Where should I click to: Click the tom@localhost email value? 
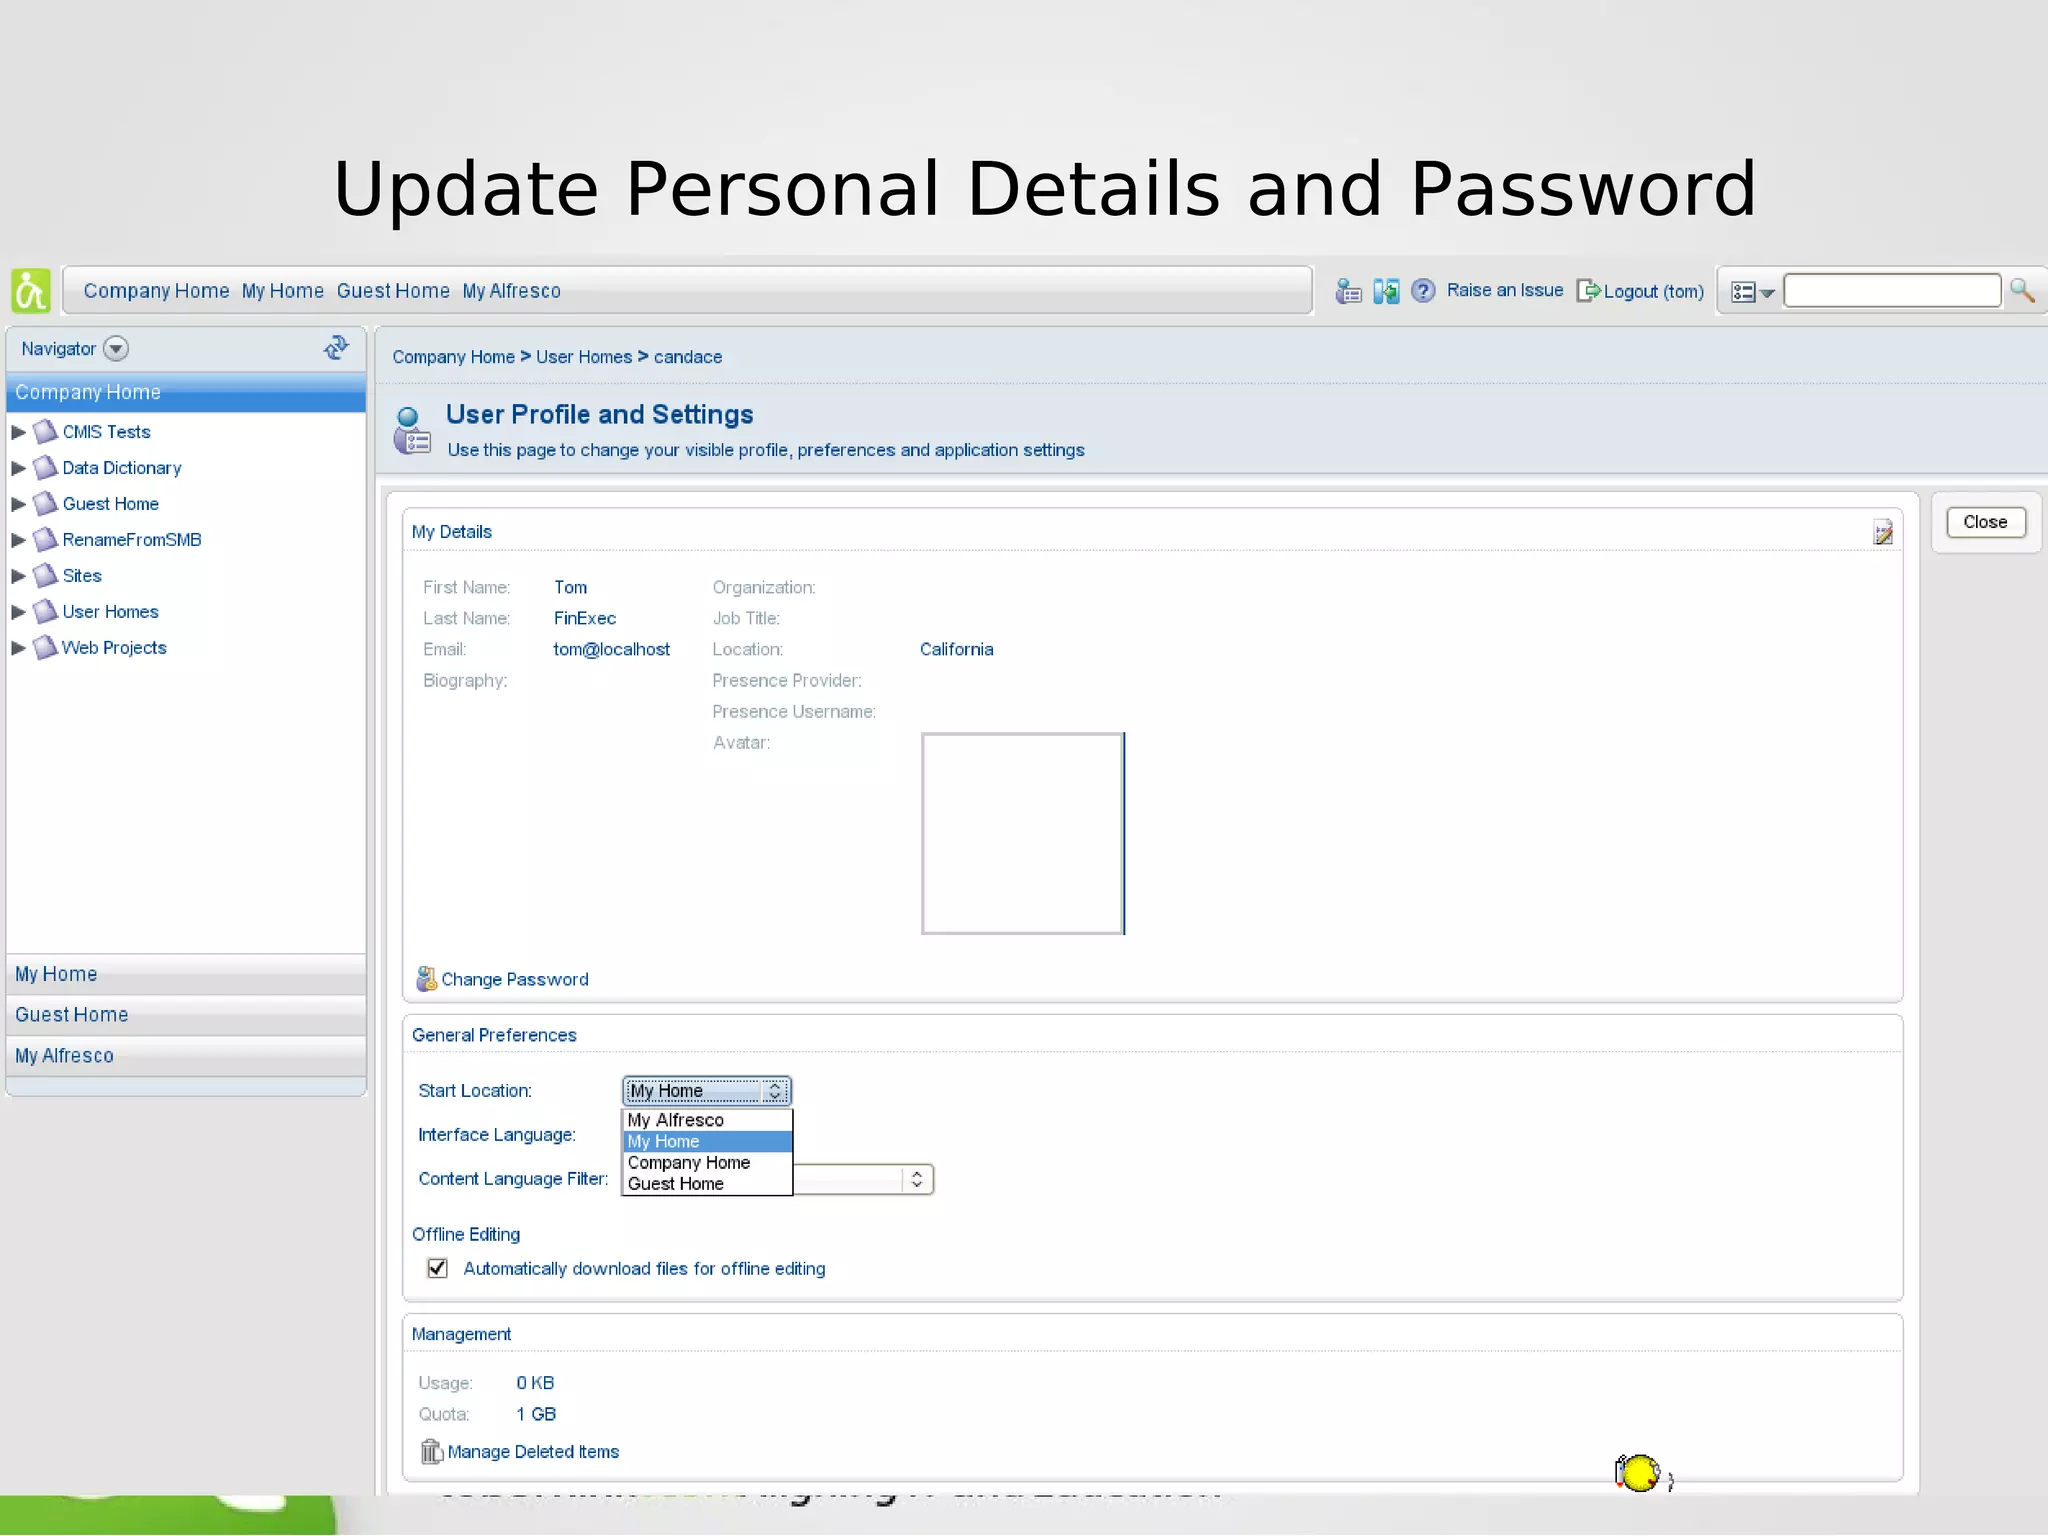612,650
